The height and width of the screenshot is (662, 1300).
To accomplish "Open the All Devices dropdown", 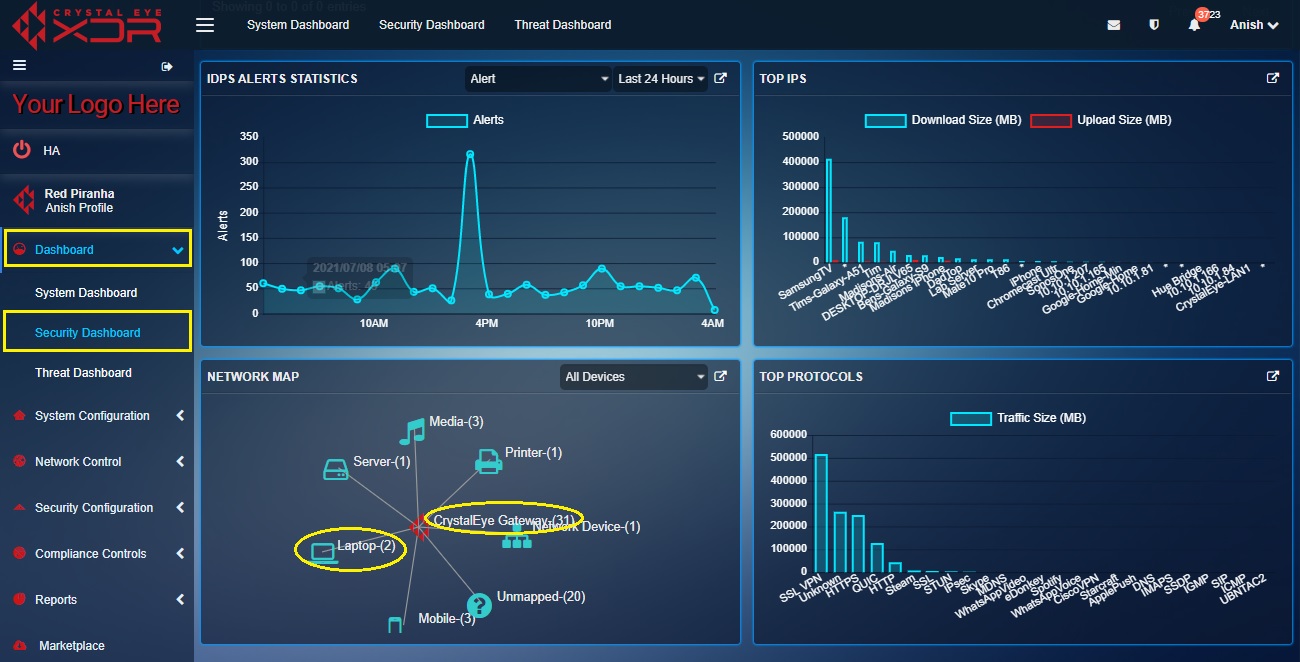I will (x=634, y=377).
